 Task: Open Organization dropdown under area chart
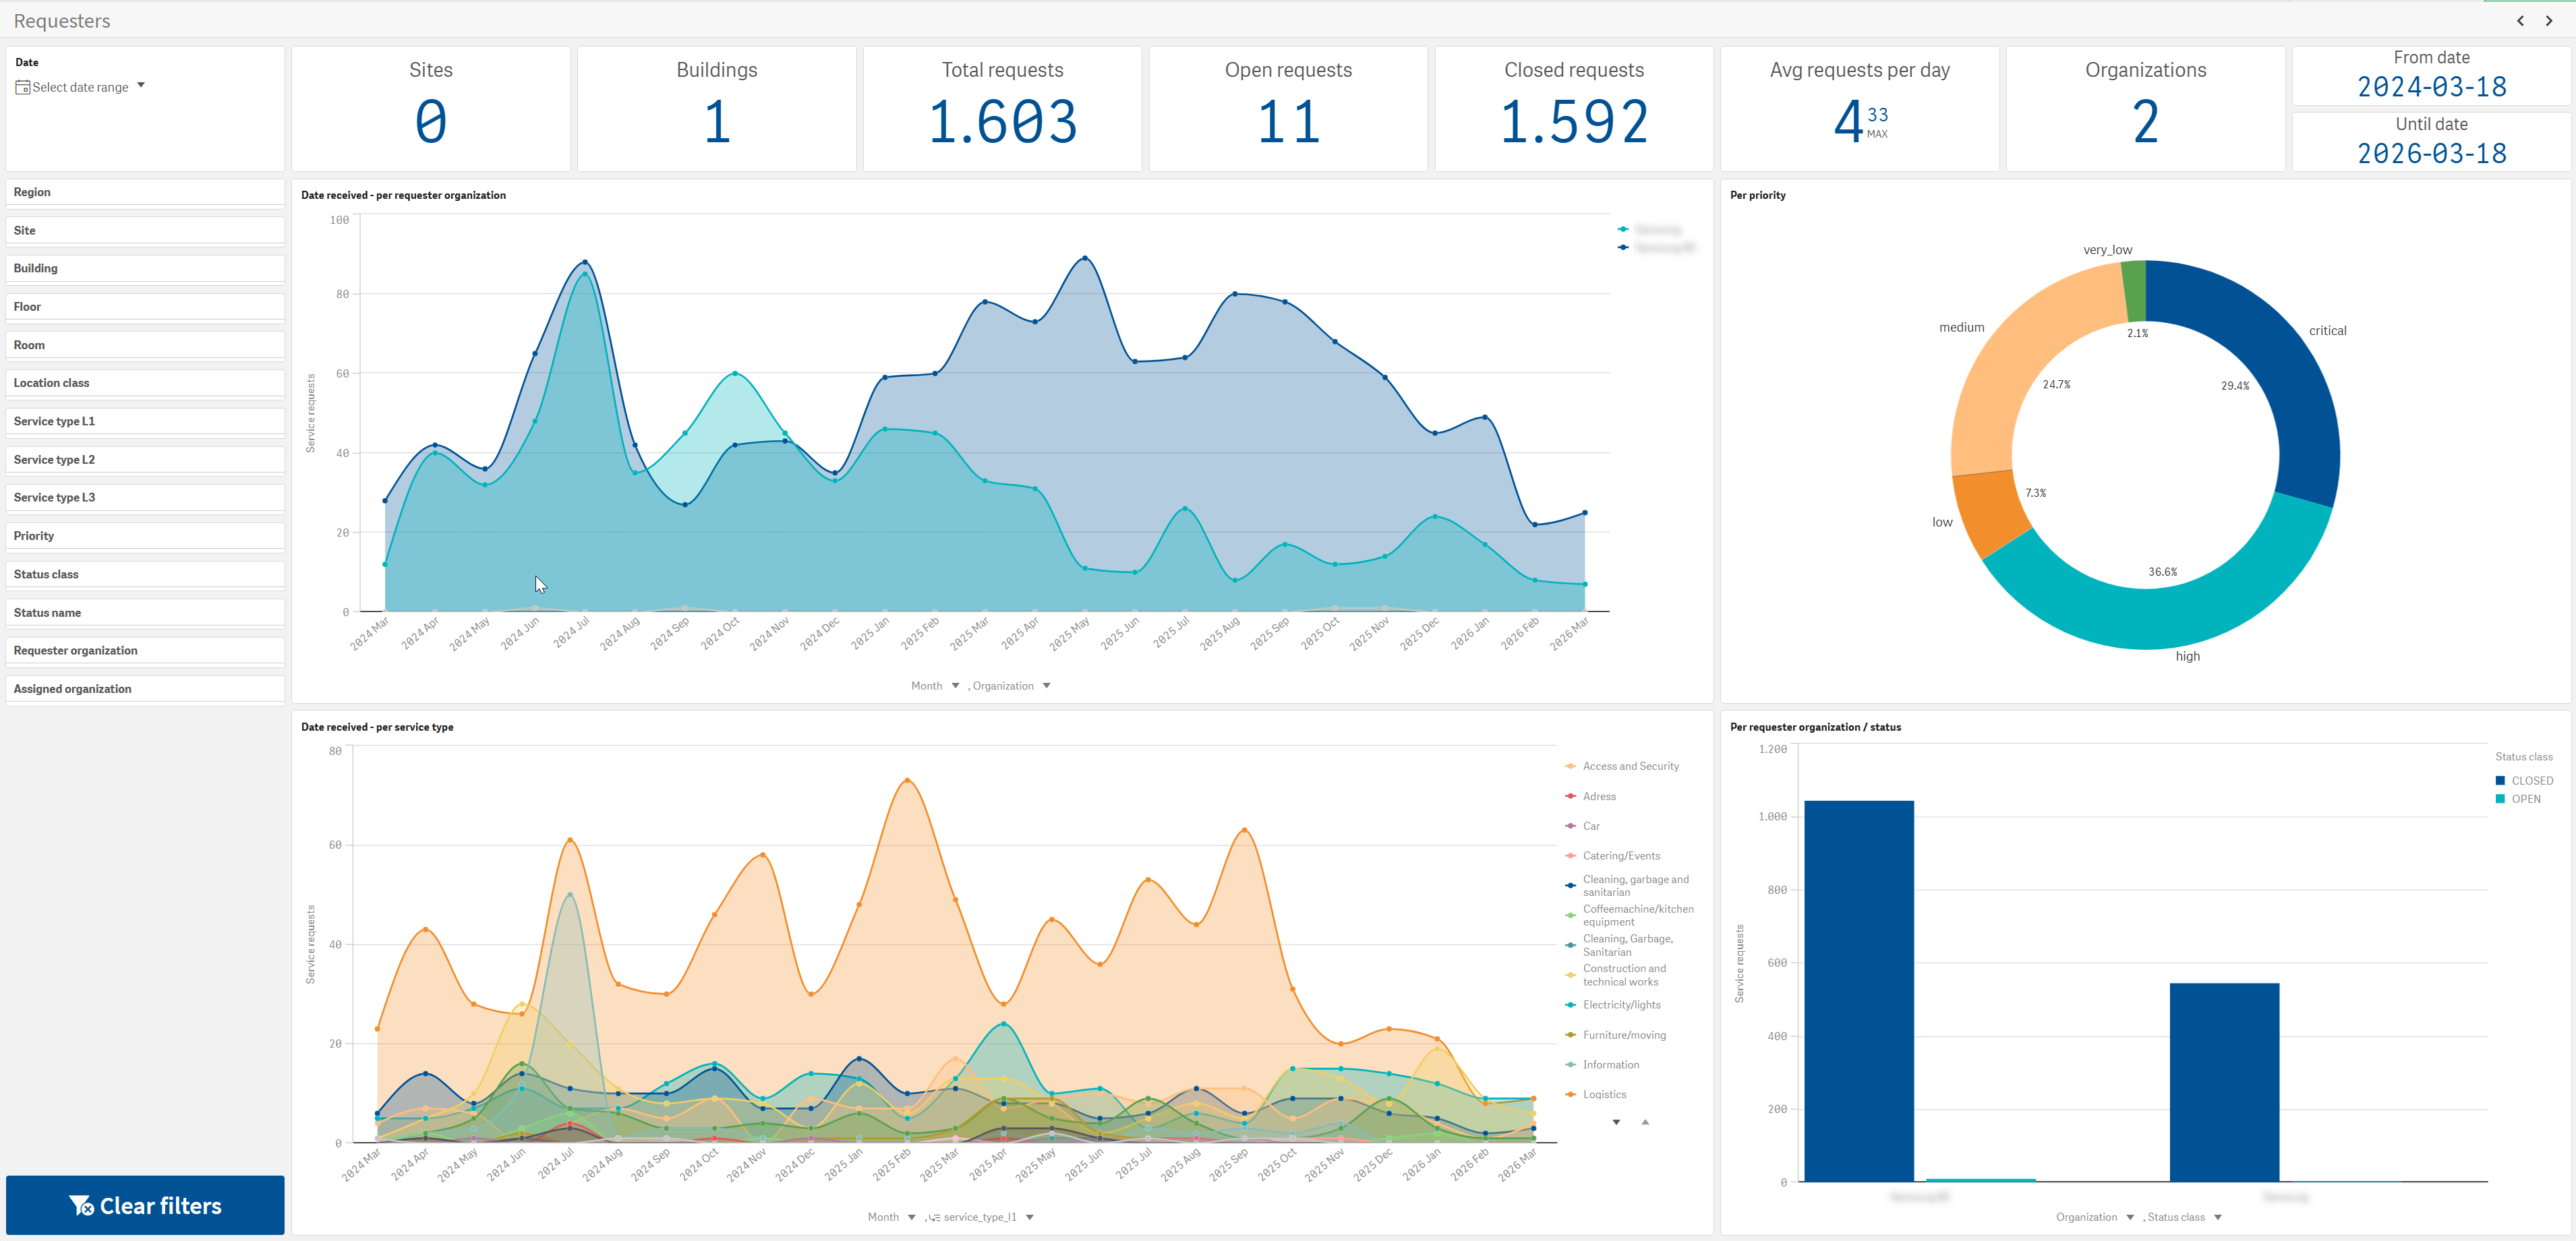(x=1011, y=686)
